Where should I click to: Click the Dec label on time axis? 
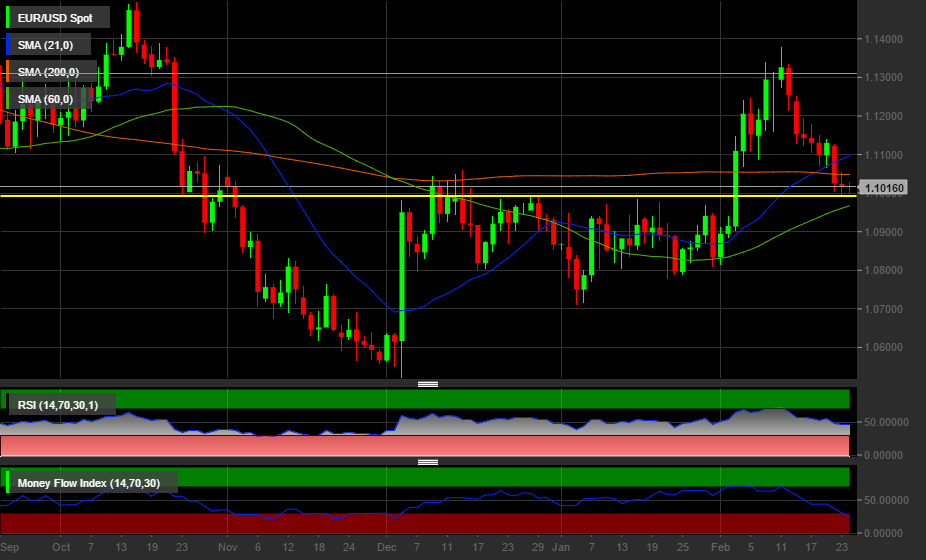pos(386,548)
